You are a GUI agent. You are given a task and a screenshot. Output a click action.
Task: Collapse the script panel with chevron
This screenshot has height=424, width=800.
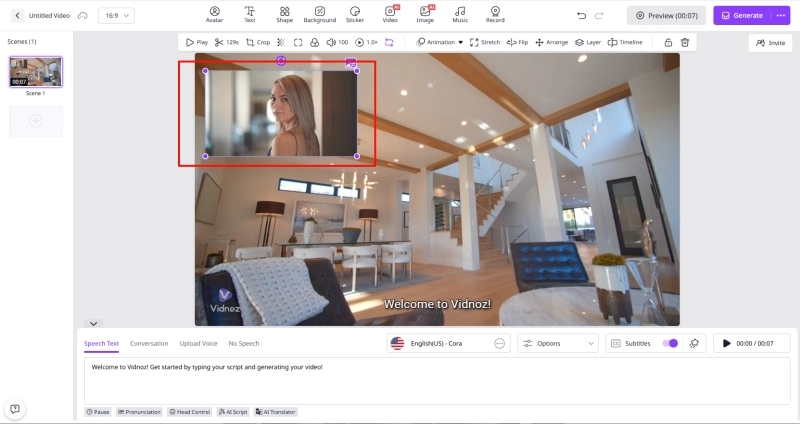pyautogui.click(x=93, y=323)
